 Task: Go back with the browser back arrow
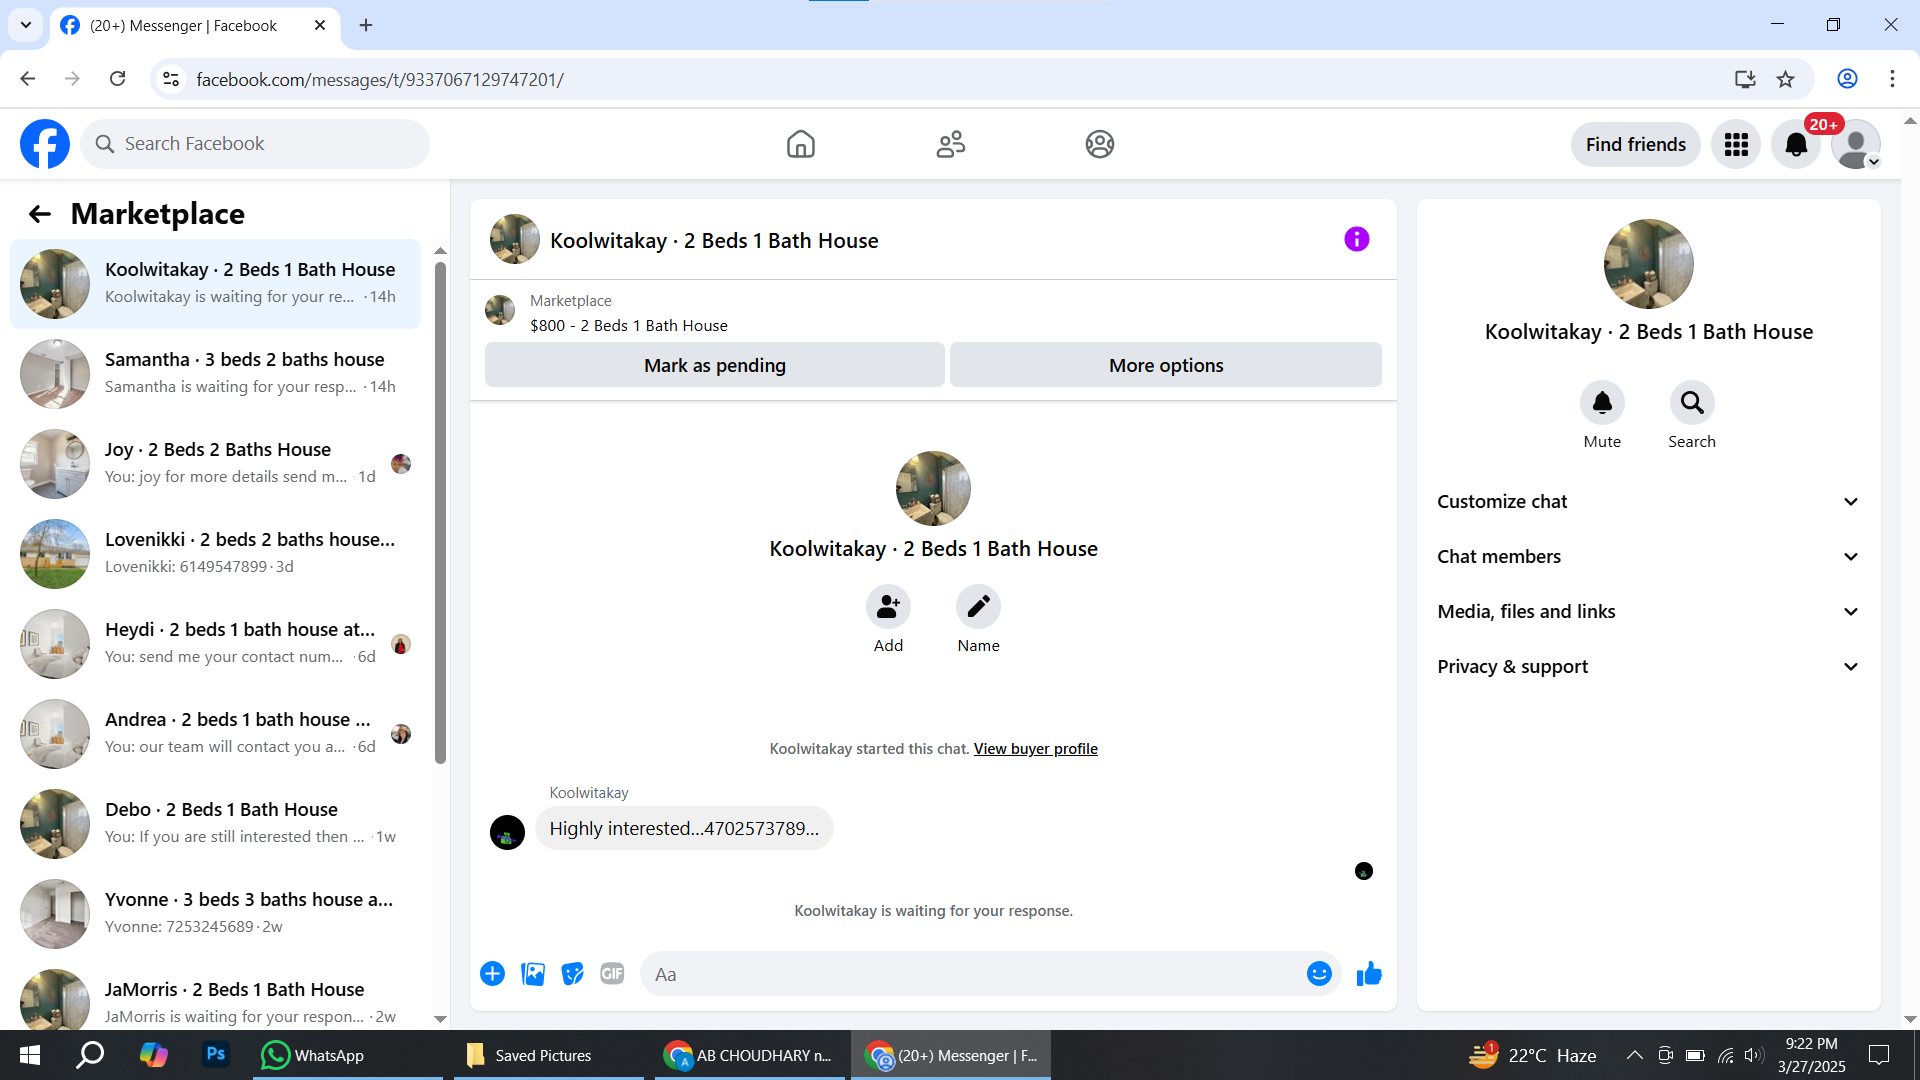click(28, 79)
